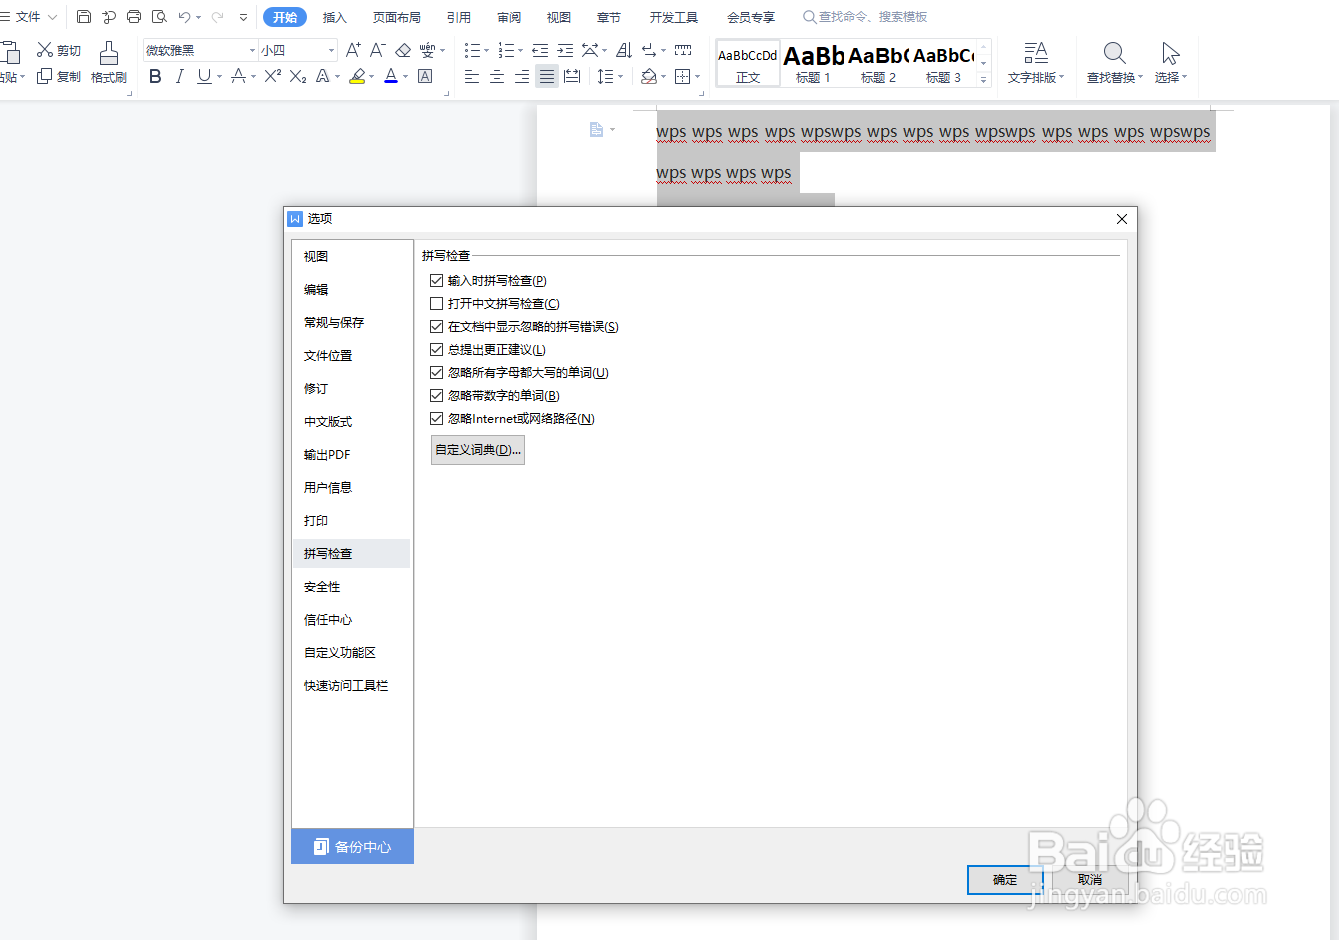Expand the 文件 menu dropdown
Screen dimensions: 1339x940
[53, 17]
